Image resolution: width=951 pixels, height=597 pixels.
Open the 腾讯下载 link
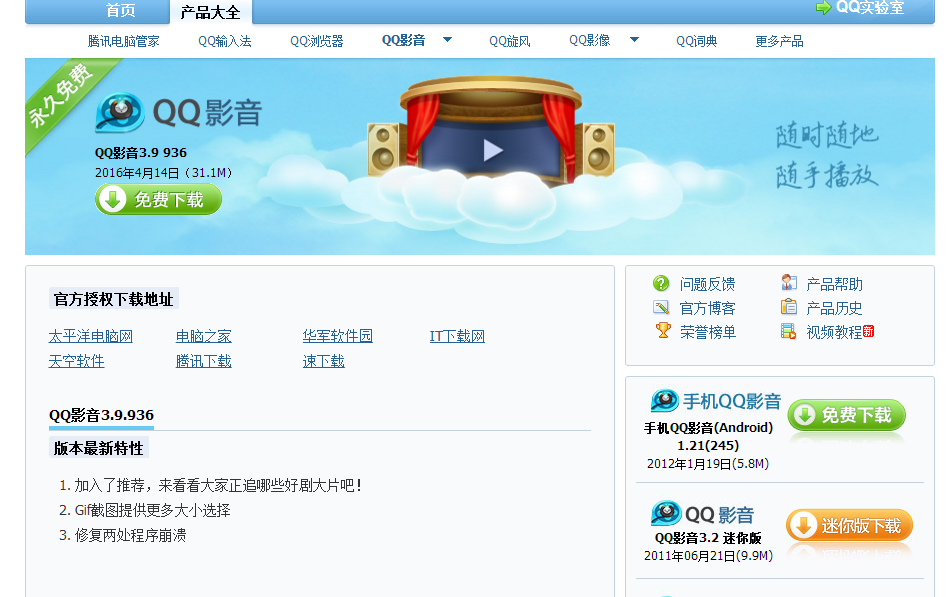[203, 361]
